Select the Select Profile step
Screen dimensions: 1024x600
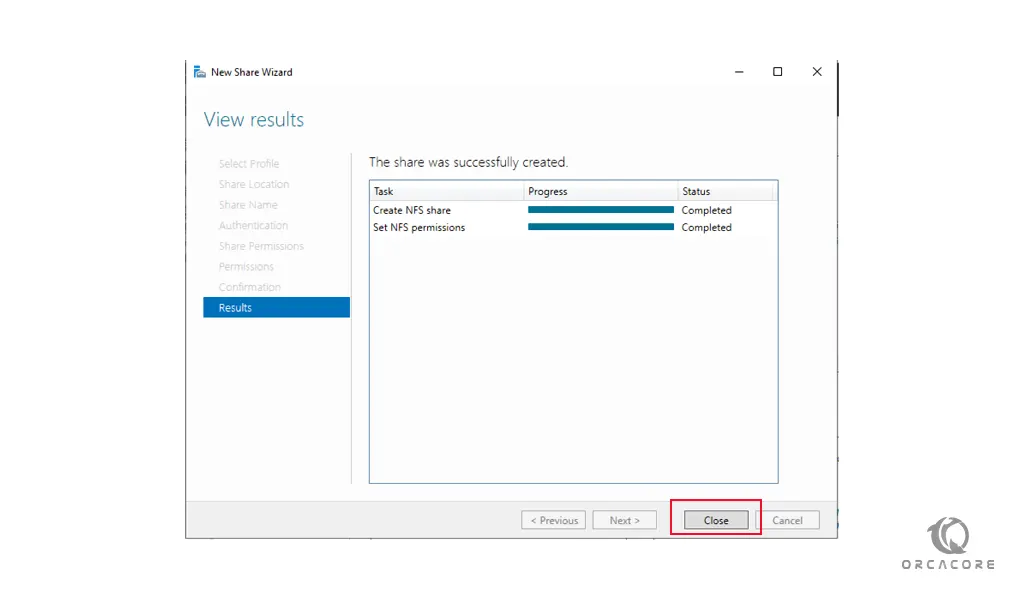[x=249, y=164]
